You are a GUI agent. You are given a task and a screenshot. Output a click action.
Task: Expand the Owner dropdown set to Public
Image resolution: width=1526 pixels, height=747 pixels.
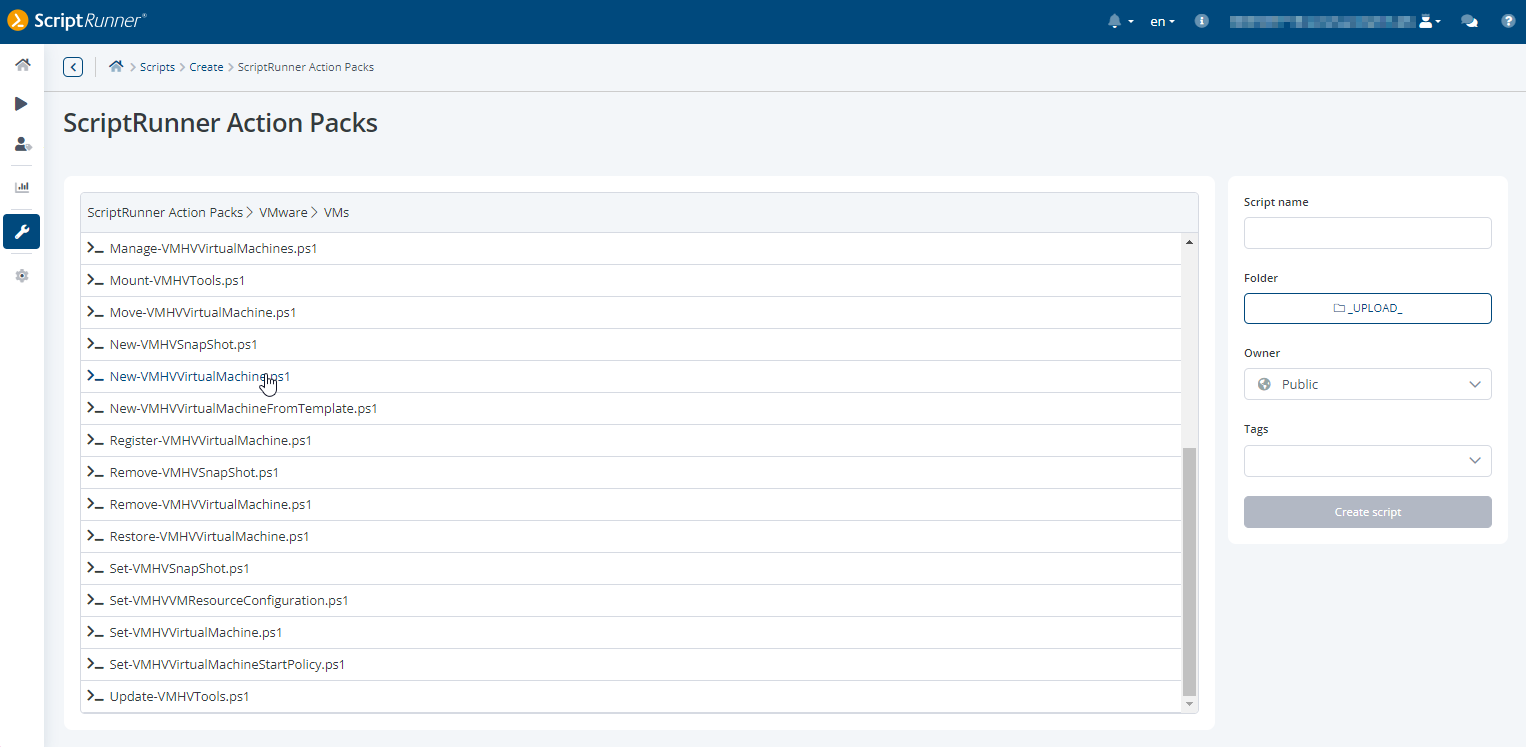1367,384
